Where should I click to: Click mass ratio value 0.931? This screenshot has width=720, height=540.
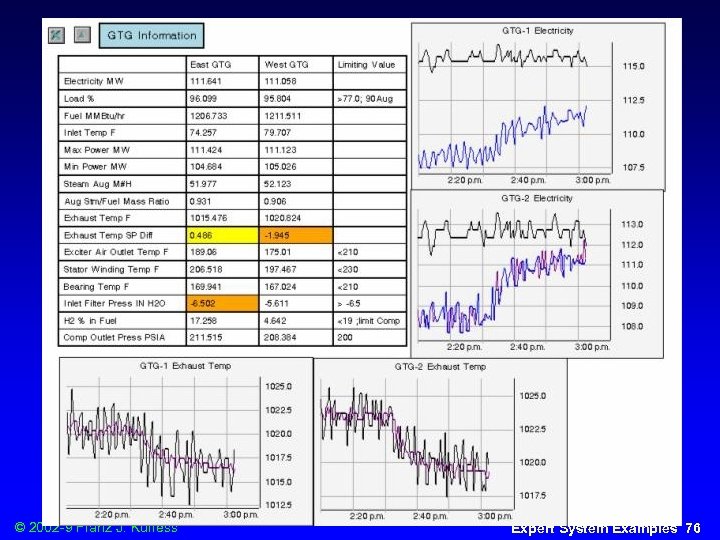click(x=200, y=202)
